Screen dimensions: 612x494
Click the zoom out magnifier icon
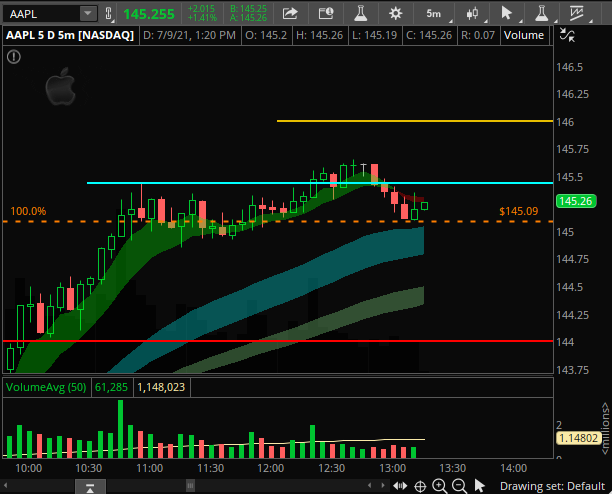click(x=459, y=486)
